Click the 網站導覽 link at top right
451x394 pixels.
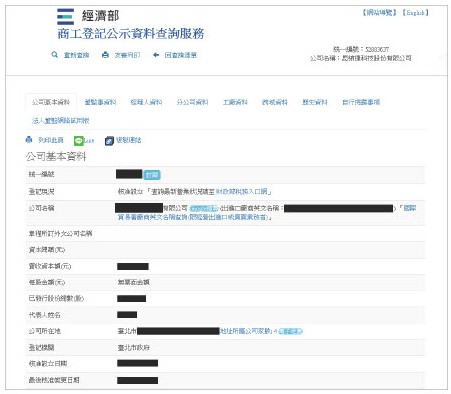(379, 13)
